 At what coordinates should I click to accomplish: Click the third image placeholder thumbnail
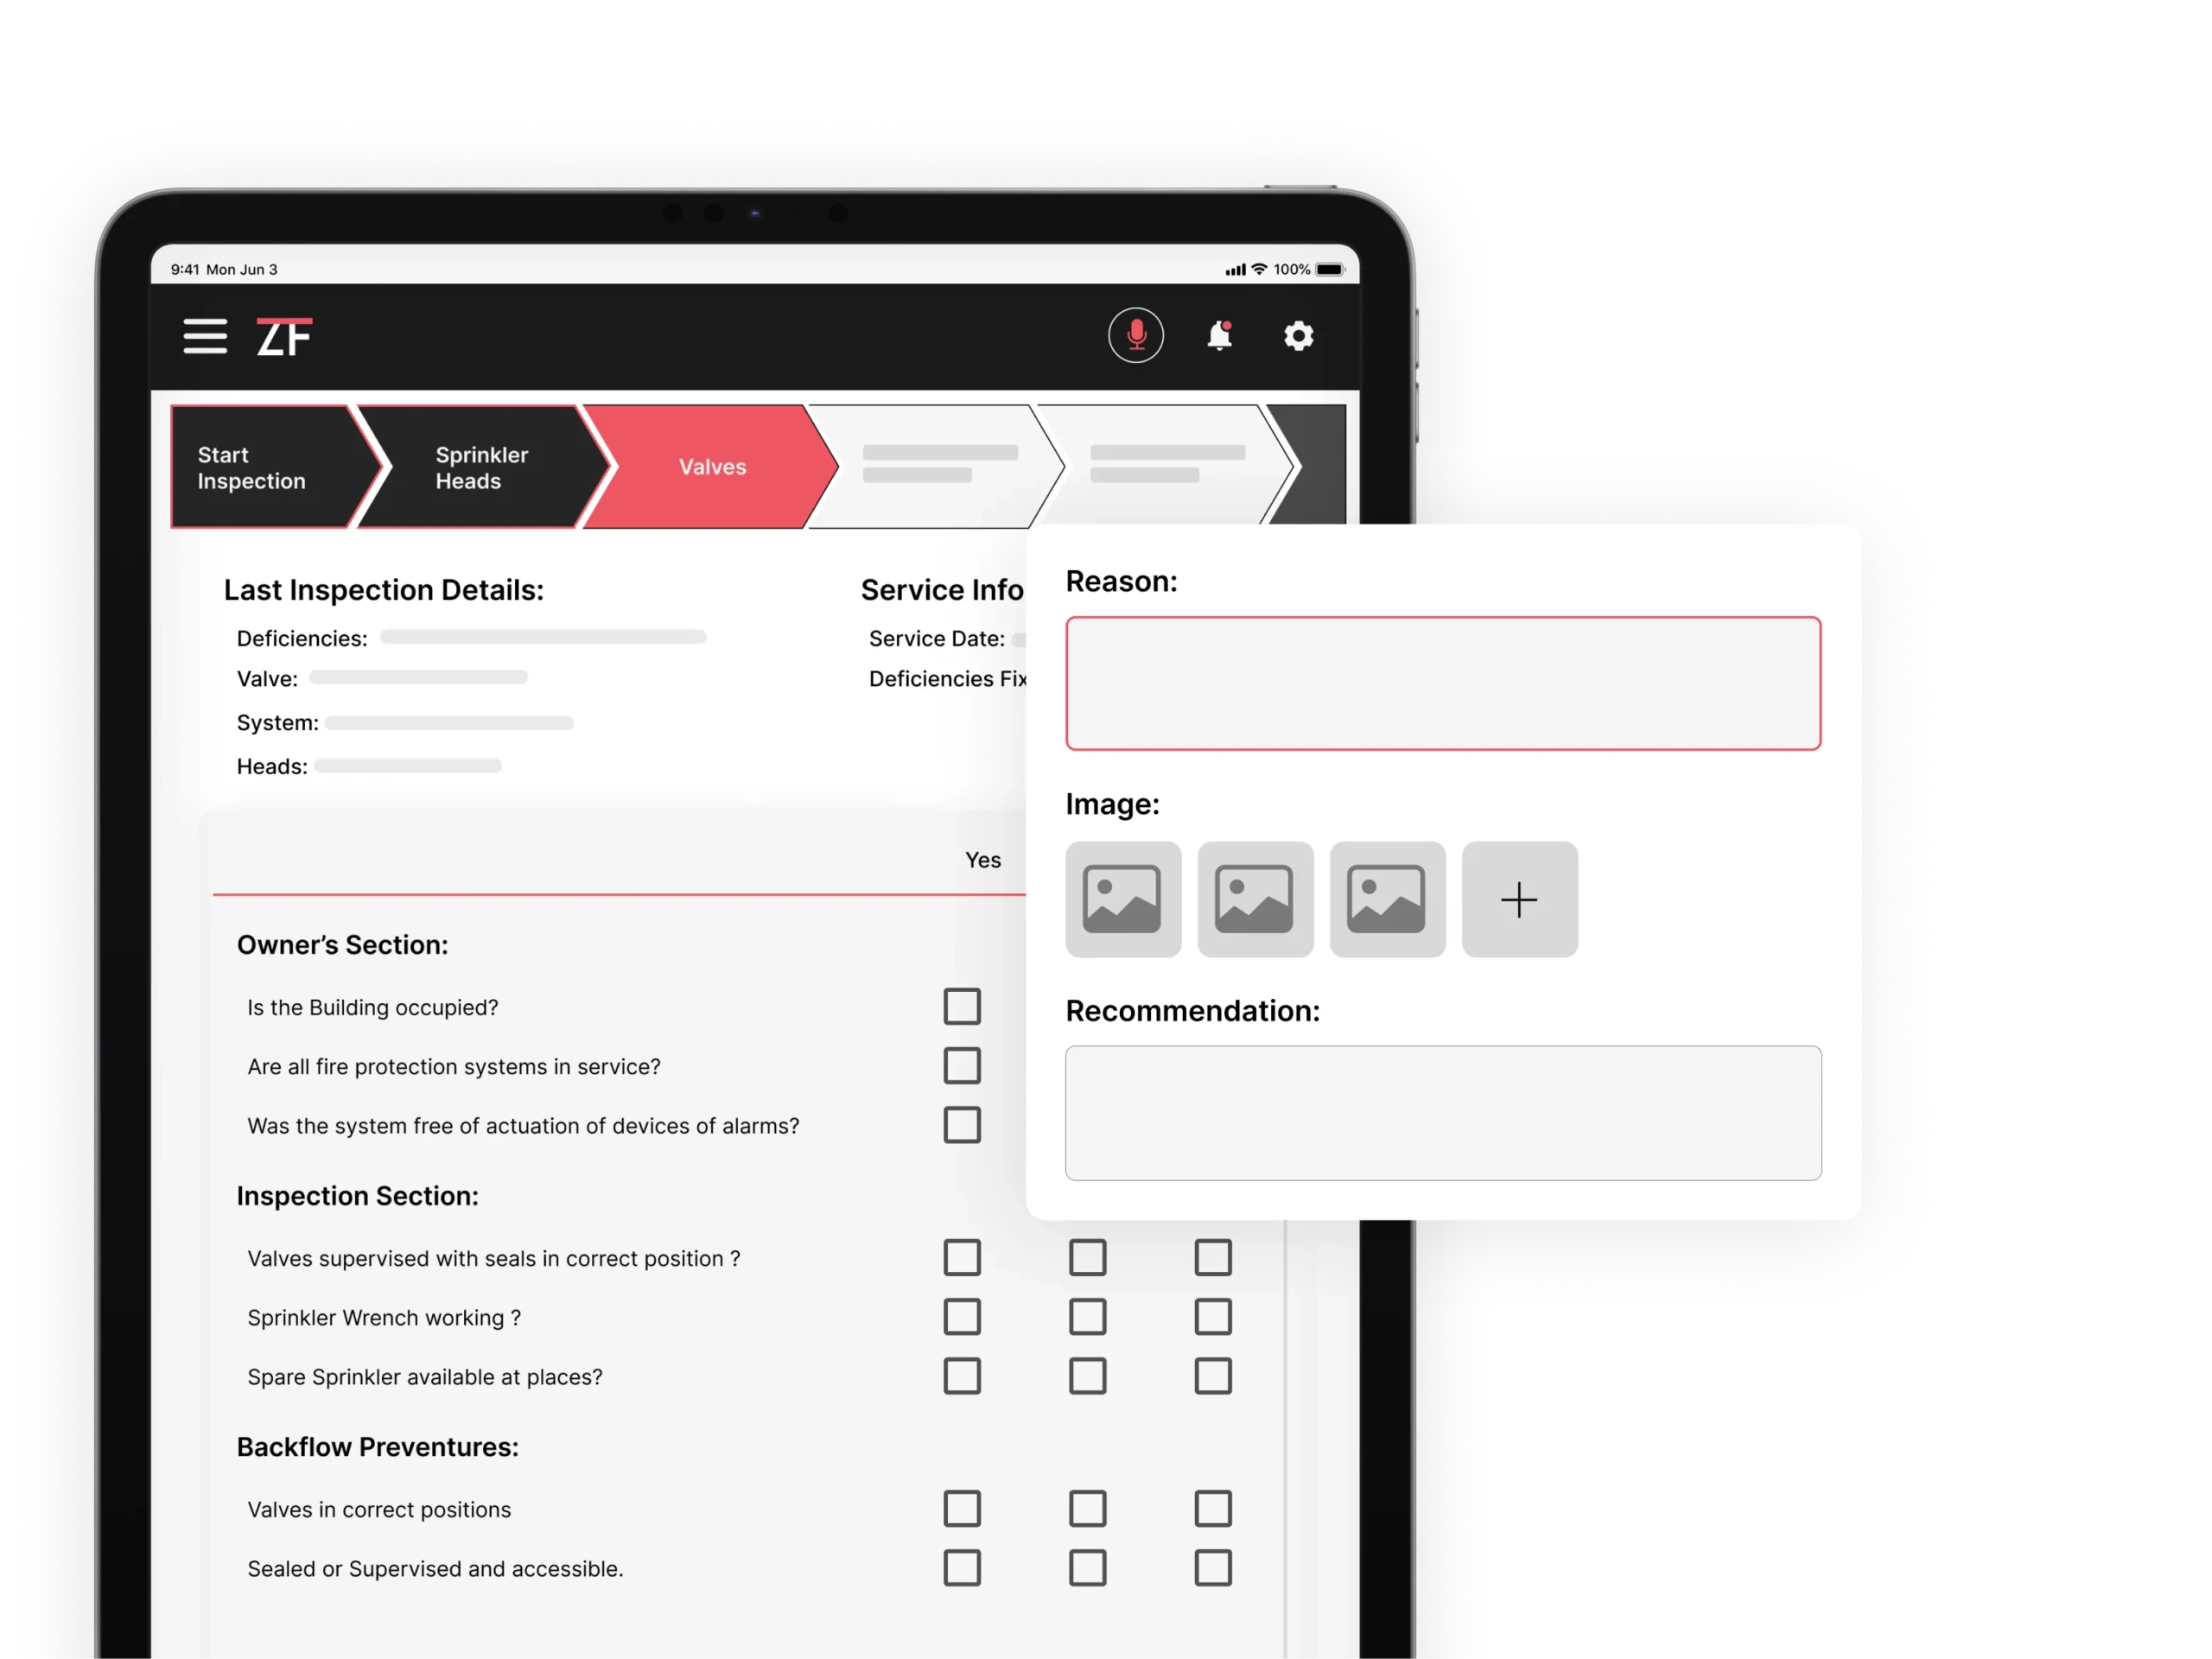click(1387, 901)
